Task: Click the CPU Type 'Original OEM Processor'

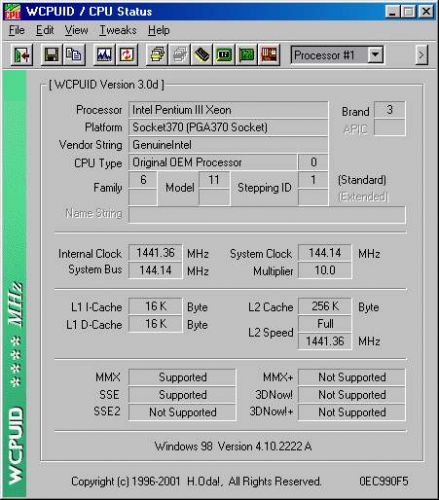Action: pos(213,162)
